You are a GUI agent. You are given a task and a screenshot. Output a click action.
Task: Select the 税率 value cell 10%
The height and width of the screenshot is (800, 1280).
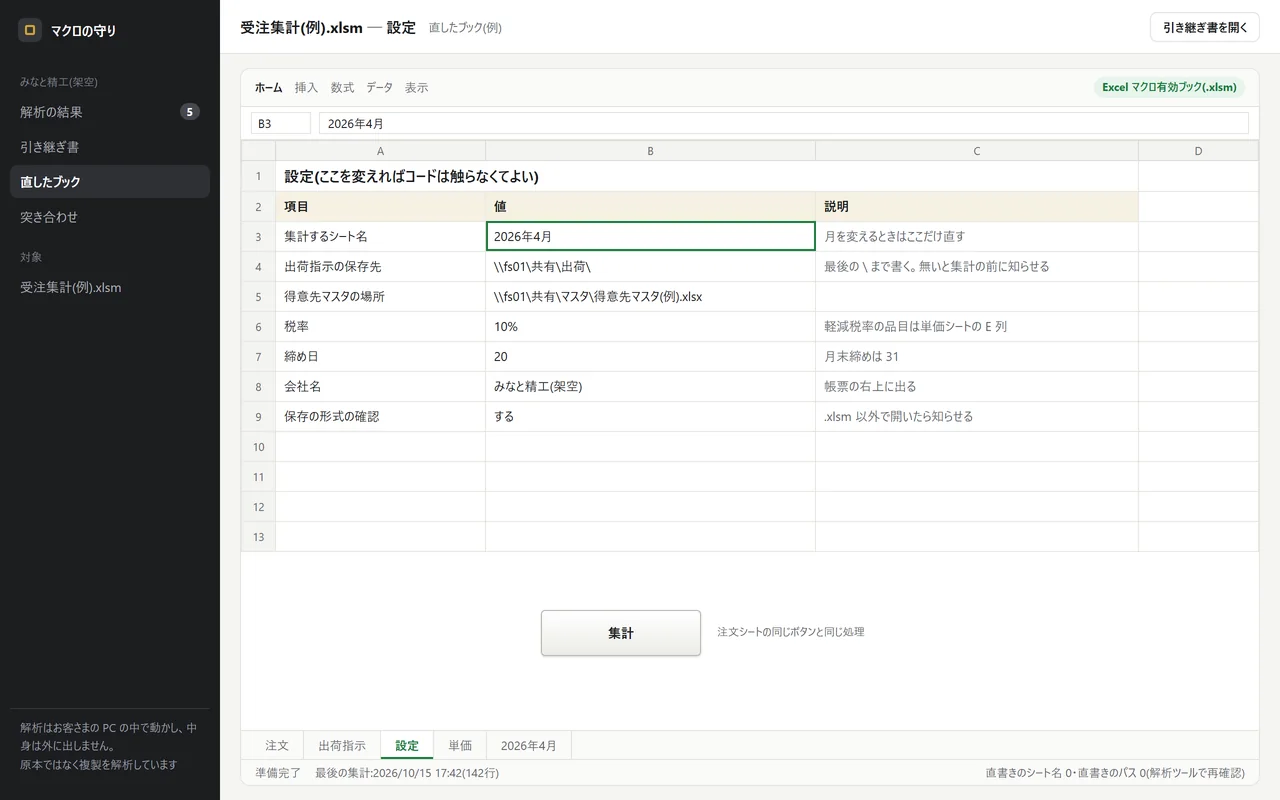(x=651, y=326)
